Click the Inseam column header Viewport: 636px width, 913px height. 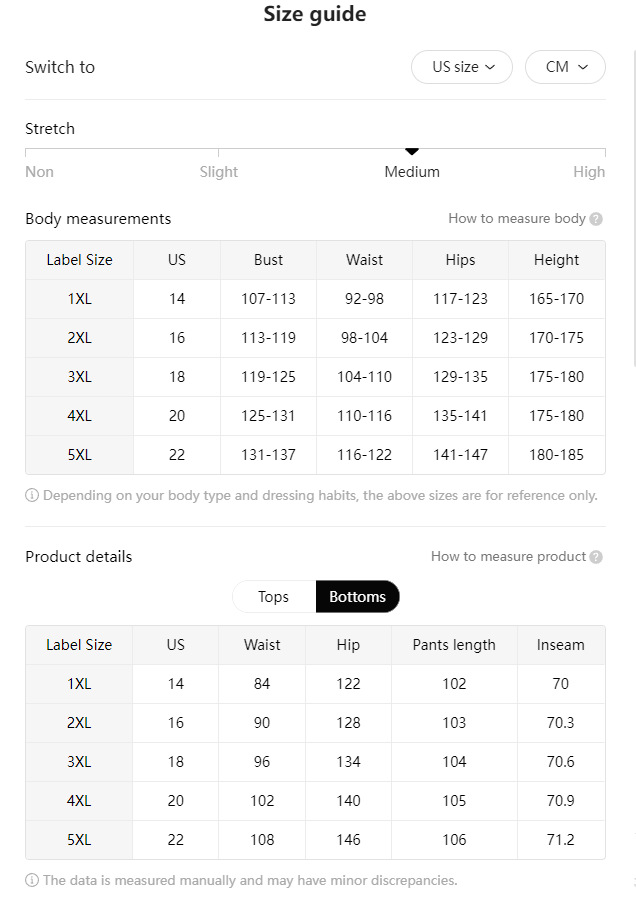click(x=560, y=645)
